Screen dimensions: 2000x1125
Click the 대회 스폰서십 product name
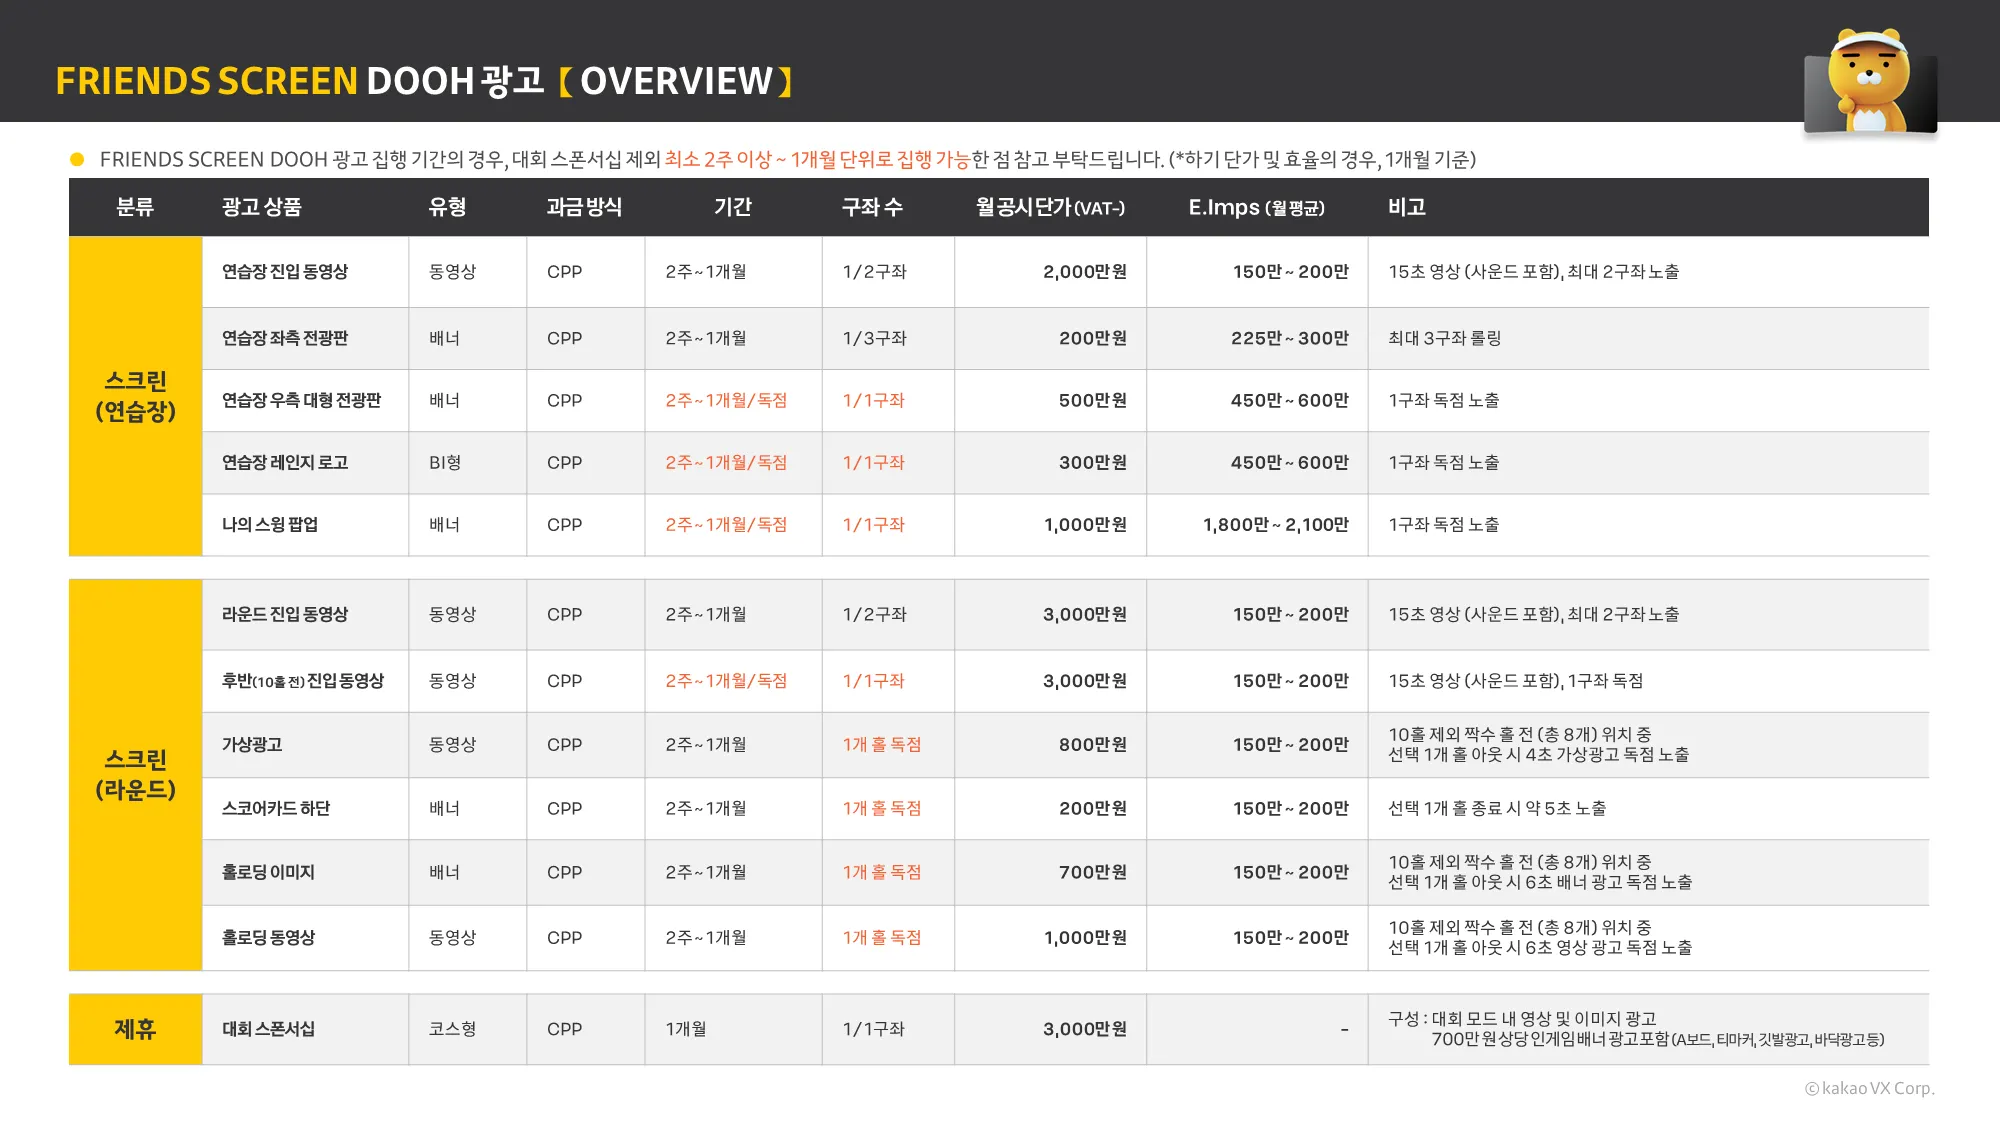[268, 1029]
